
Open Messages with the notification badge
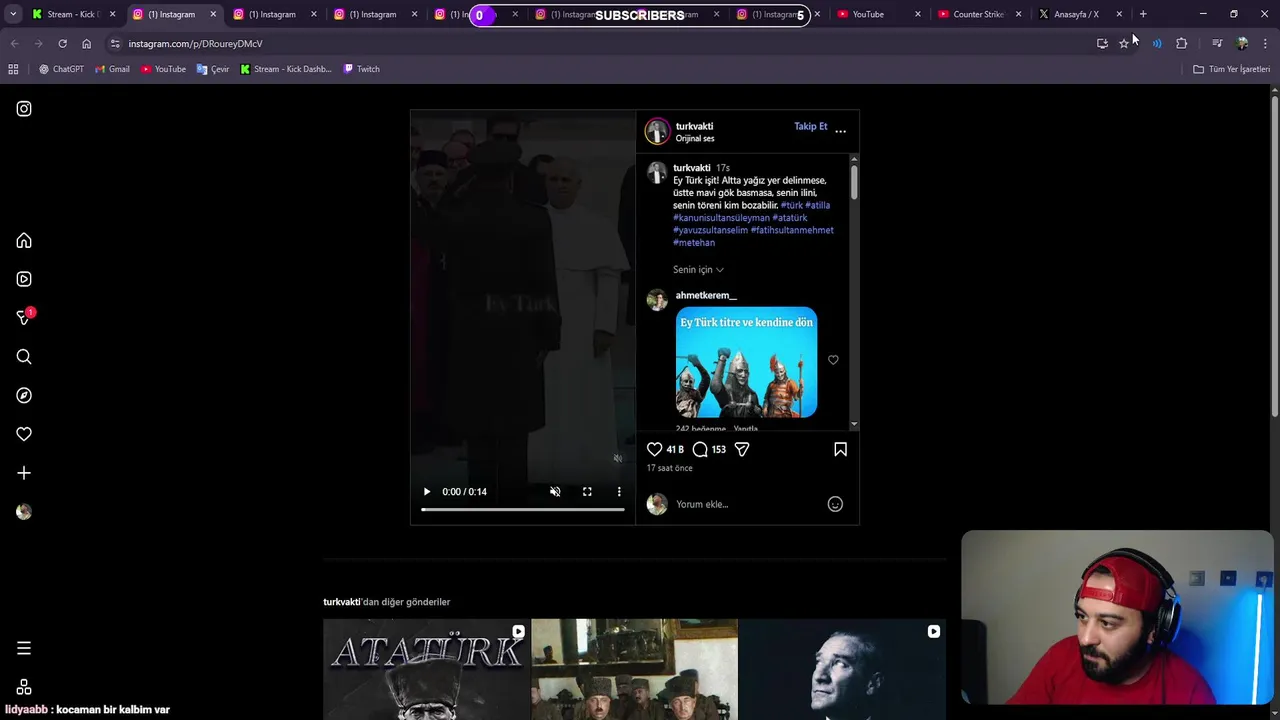coord(24,317)
